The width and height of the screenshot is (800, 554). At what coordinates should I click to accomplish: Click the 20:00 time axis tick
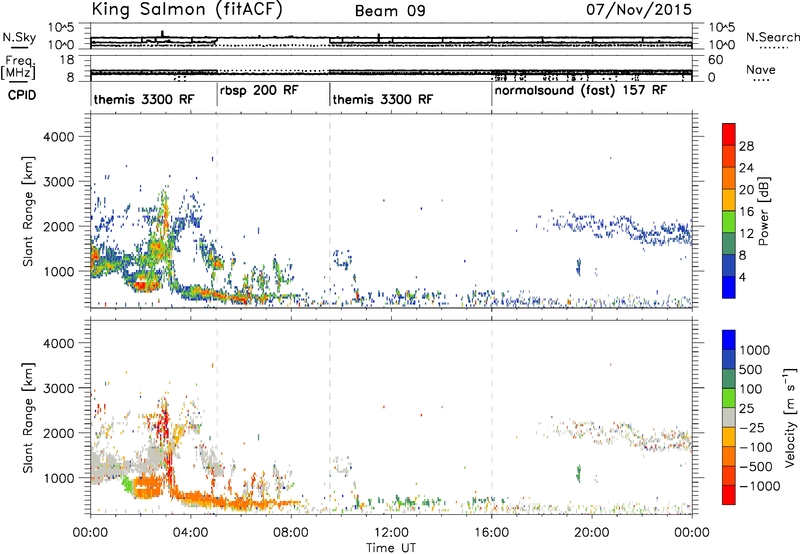point(592,533)
